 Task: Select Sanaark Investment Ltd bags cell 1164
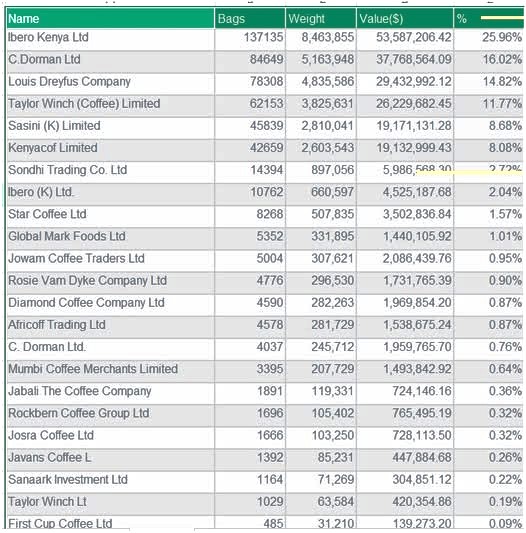[250, 480]
